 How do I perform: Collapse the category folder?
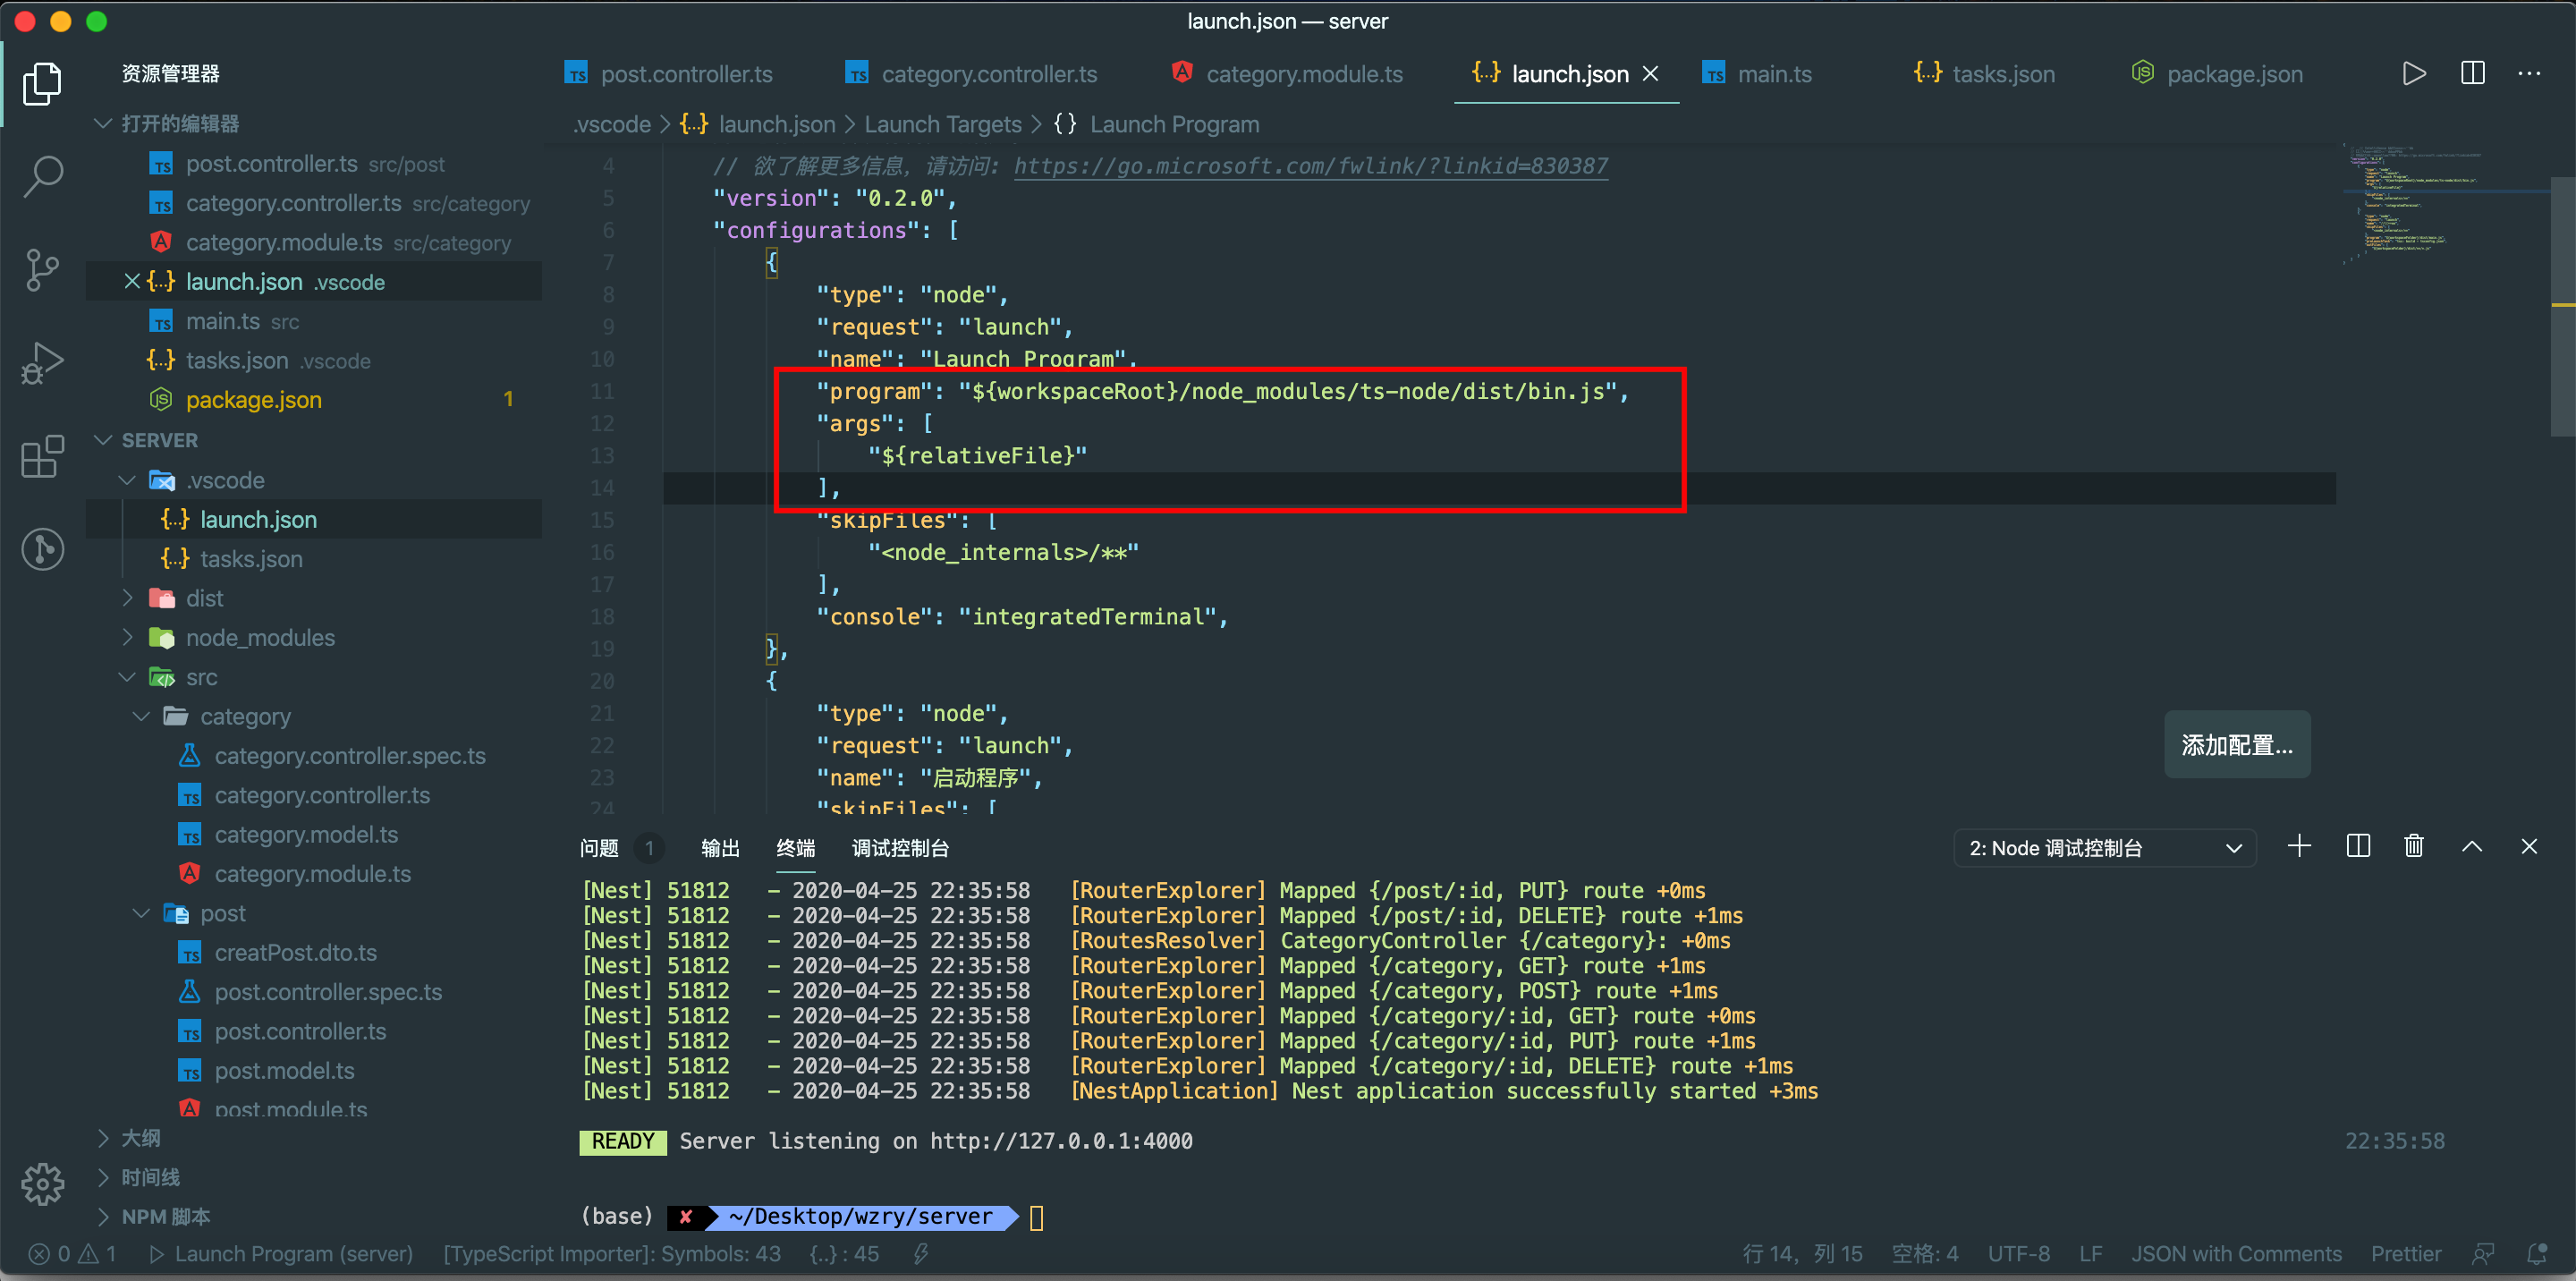coord(141,716)
